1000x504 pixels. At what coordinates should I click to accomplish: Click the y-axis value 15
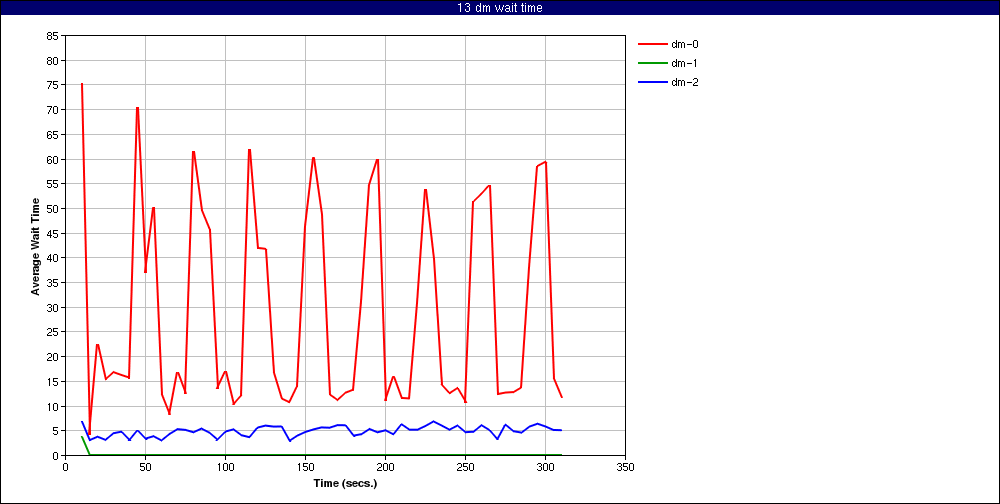[52, 382]
